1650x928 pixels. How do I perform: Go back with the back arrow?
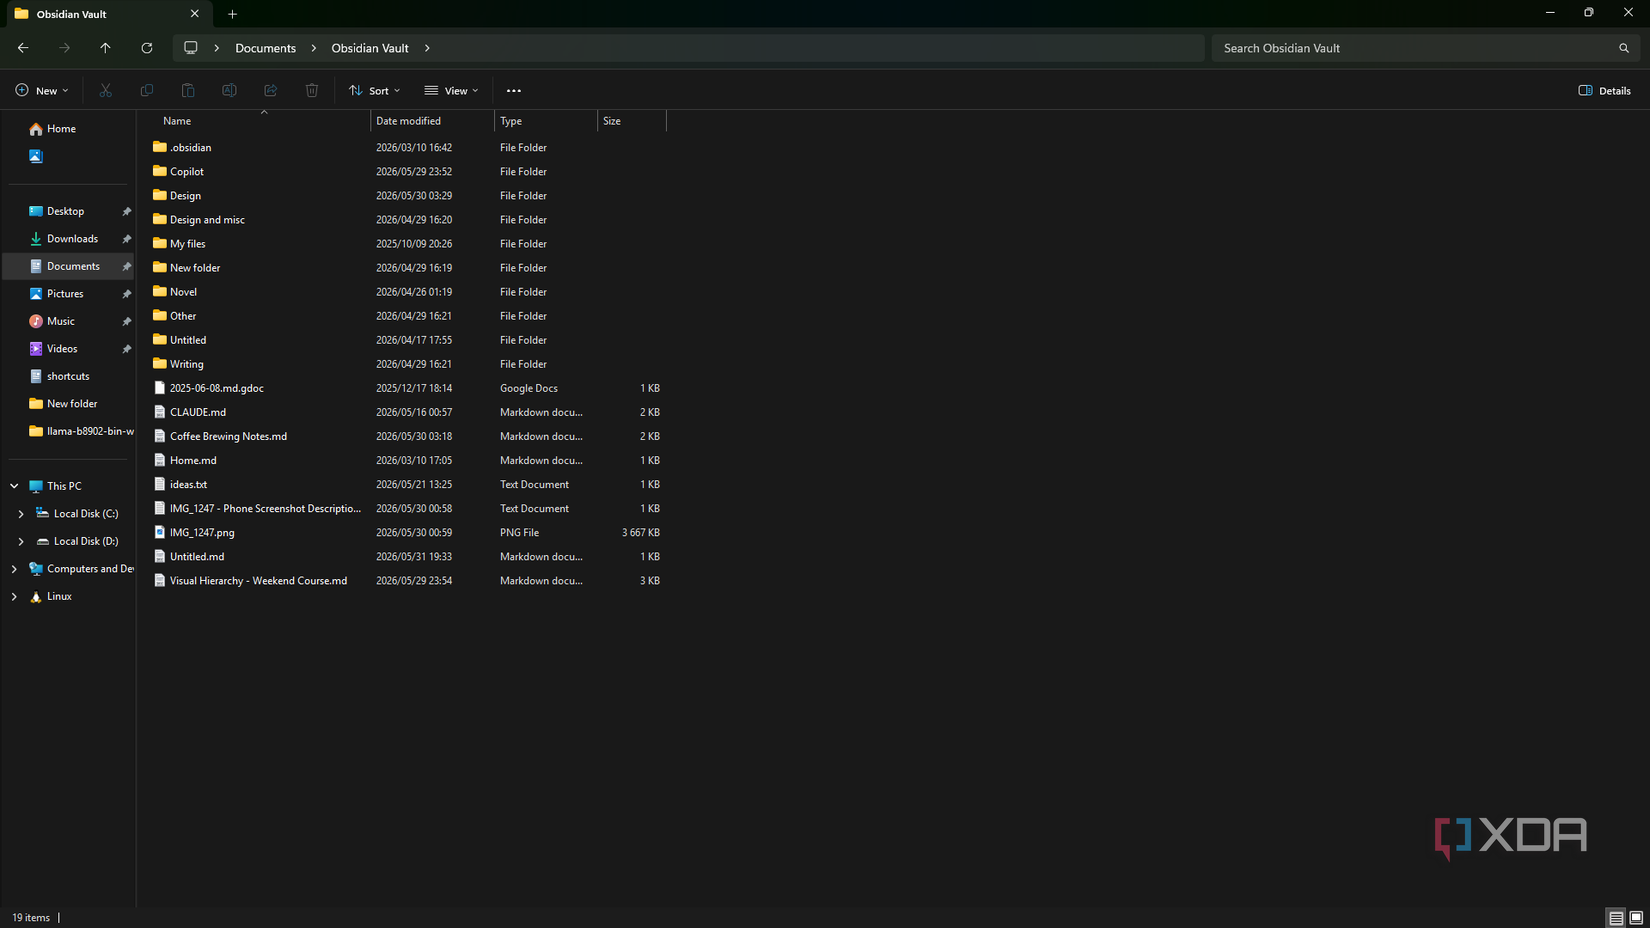[x=23, y=48]
